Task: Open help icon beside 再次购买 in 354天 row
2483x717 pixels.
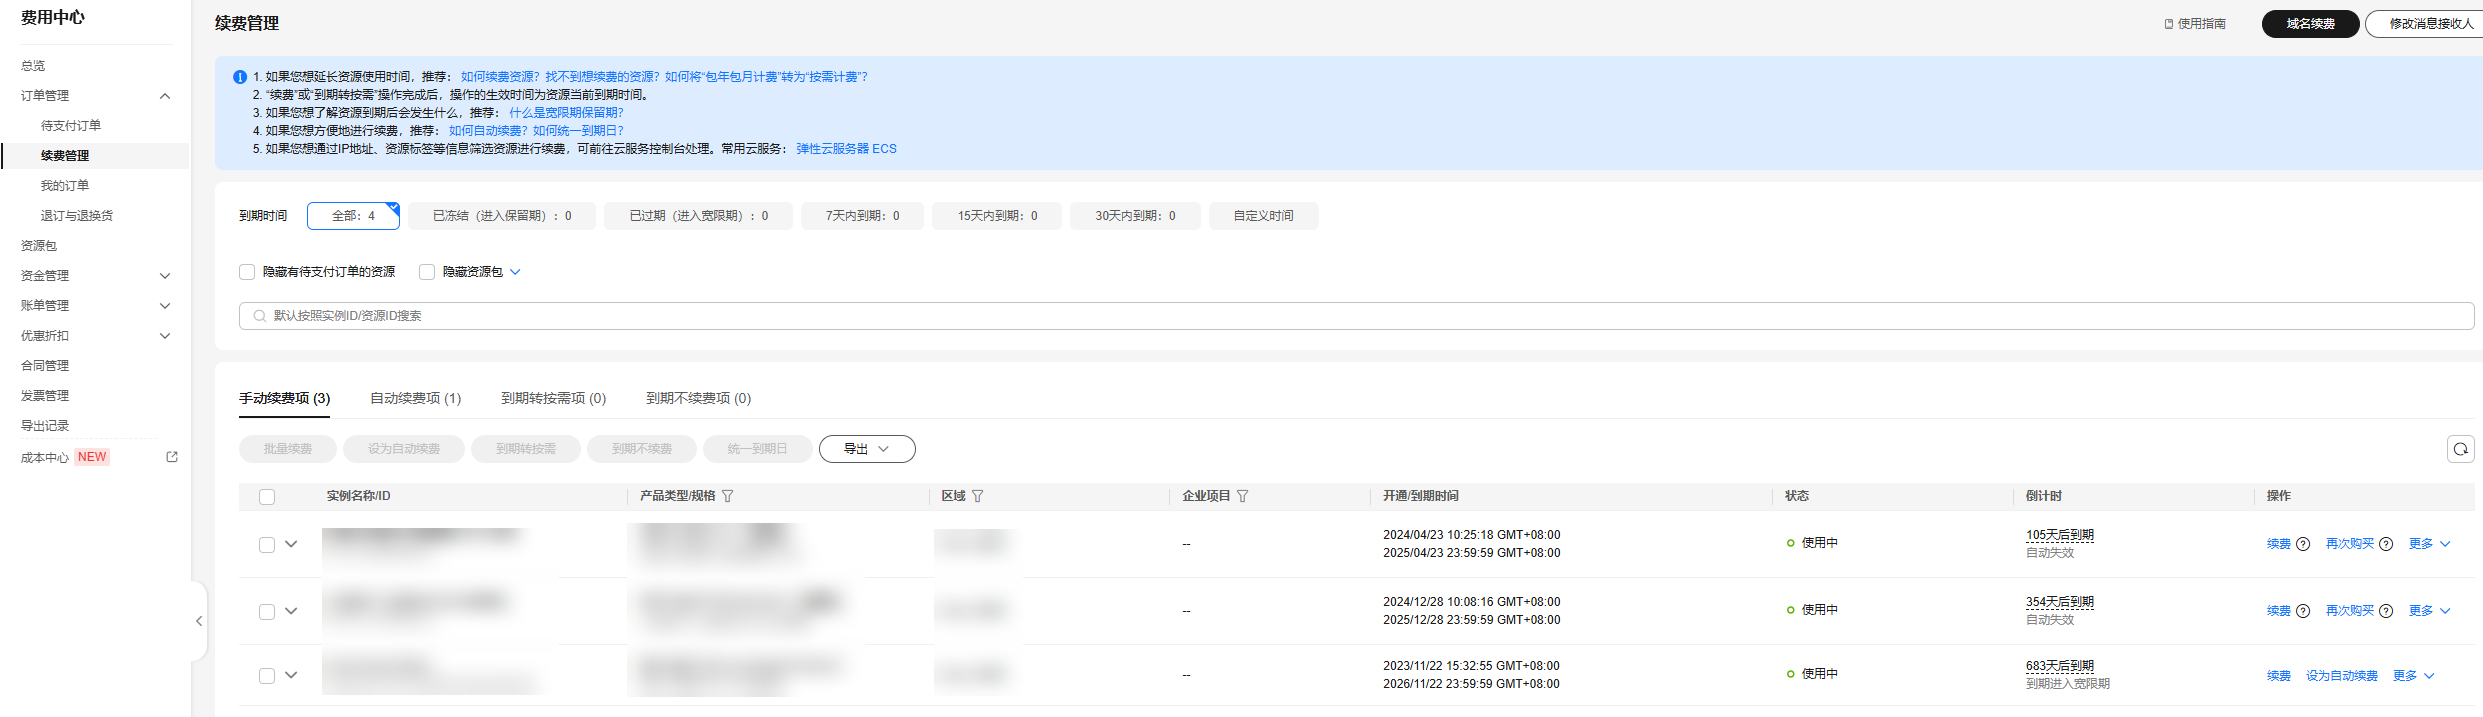Action: (x=2386, y=611)
